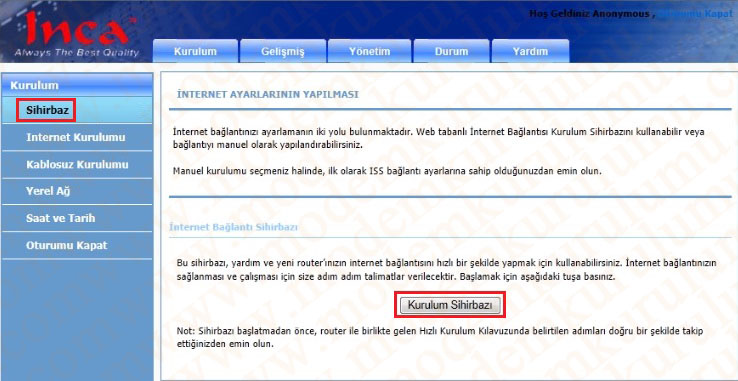Click the İnternet Bağlantı Sihirbazı section title
Viewport: 738px width, 381px height.
[233, 228]
